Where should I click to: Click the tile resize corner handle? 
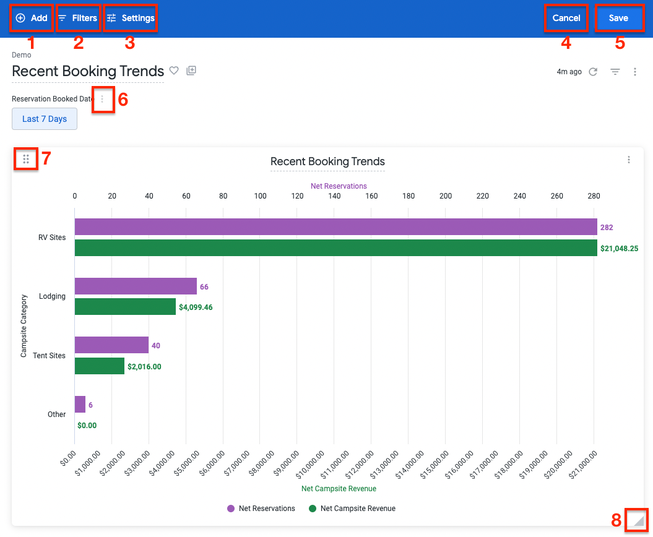point(638,520)
